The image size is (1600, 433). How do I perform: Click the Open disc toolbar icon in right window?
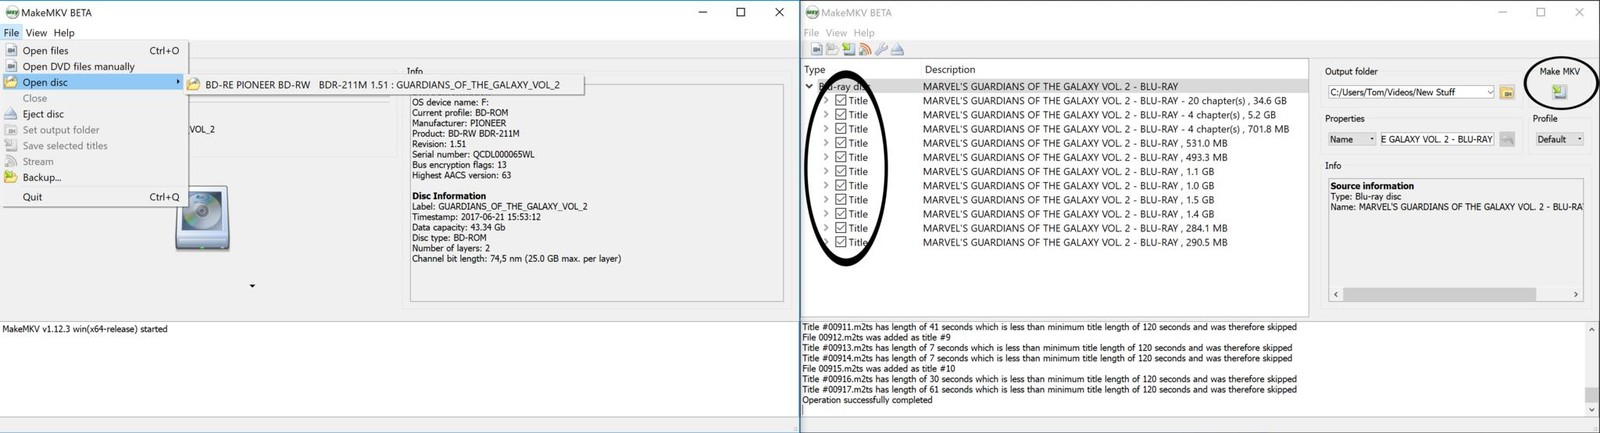(832, 49)
